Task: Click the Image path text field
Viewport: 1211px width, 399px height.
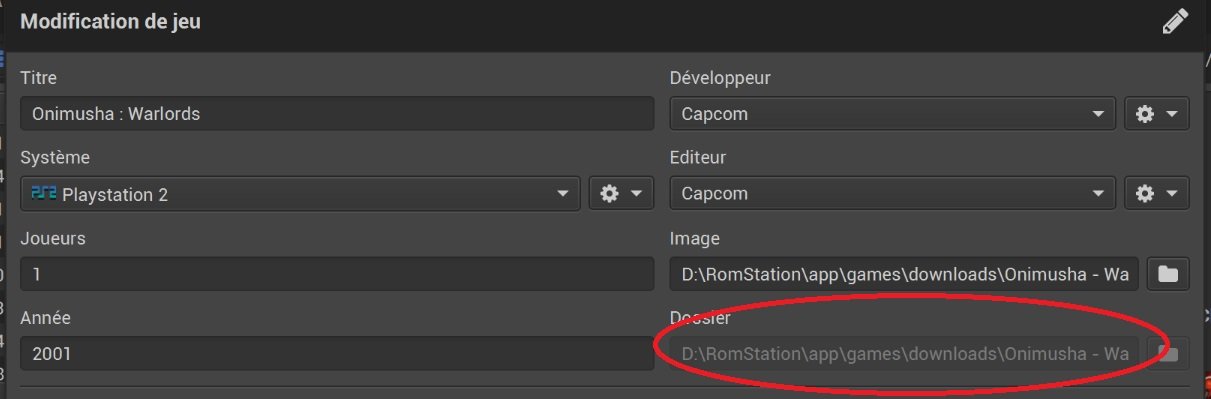Action: [904, 273]
